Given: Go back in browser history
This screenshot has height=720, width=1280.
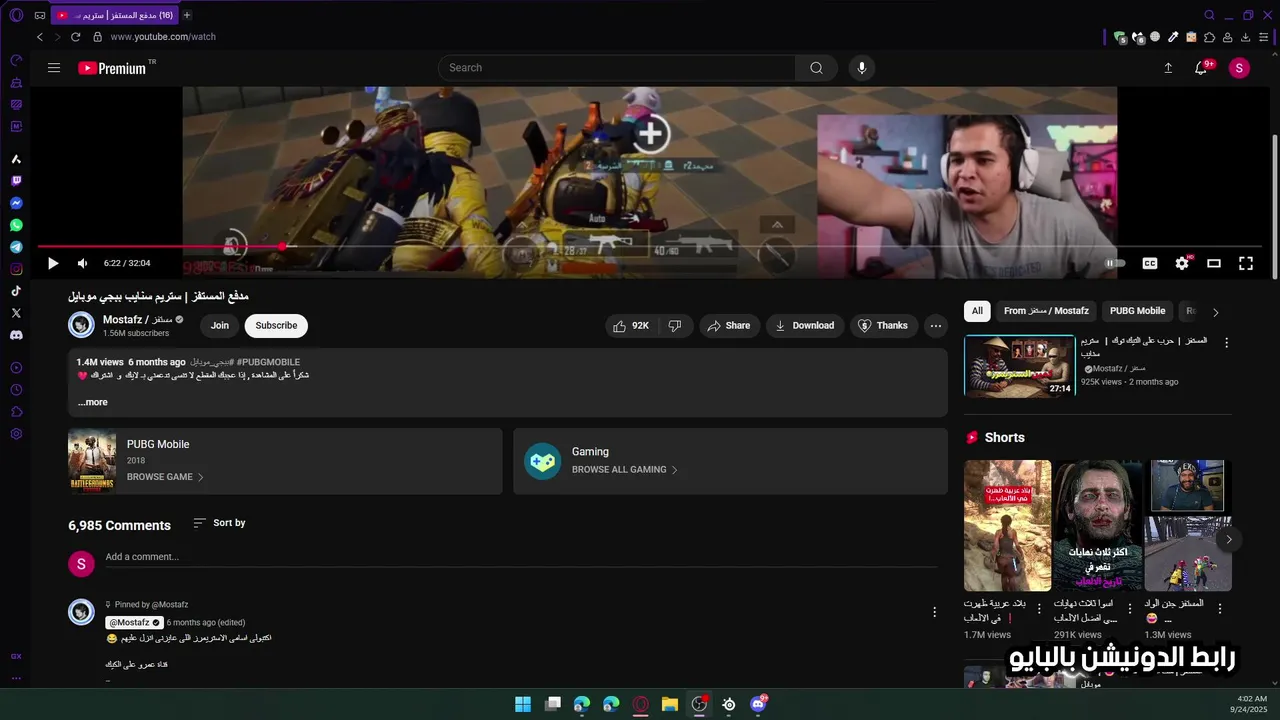Looking at the screenshot, I should 40,37.
